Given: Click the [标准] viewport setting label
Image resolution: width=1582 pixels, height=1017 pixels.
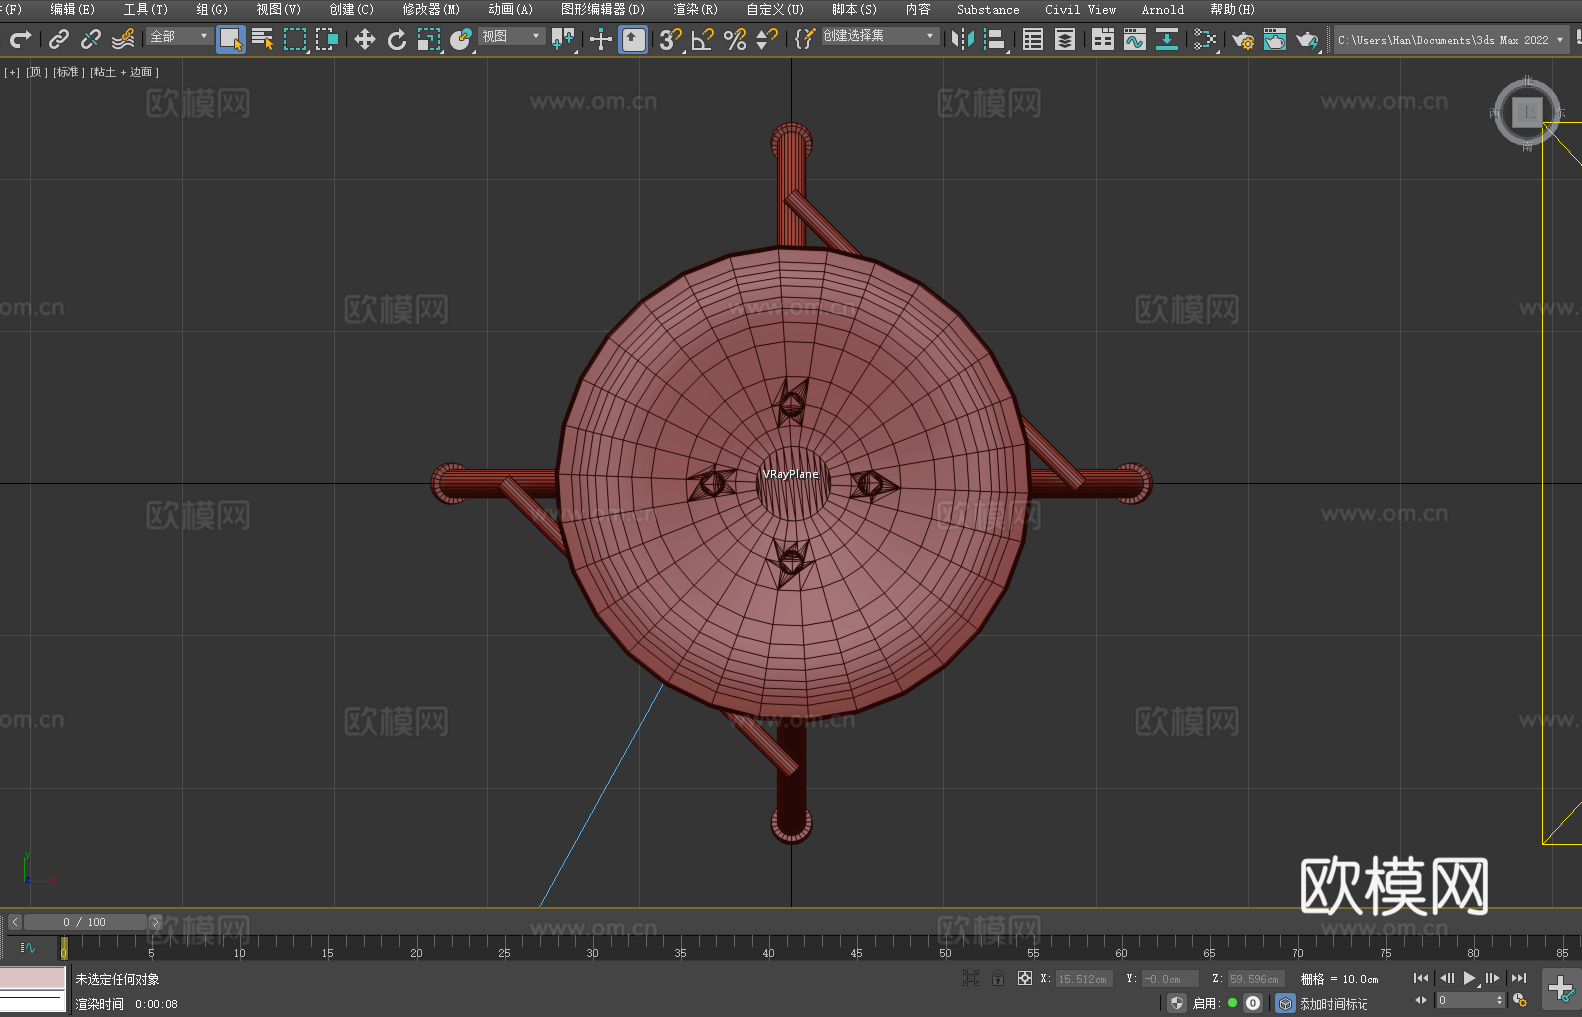Looking at the screenshot, I should point(69,72).
